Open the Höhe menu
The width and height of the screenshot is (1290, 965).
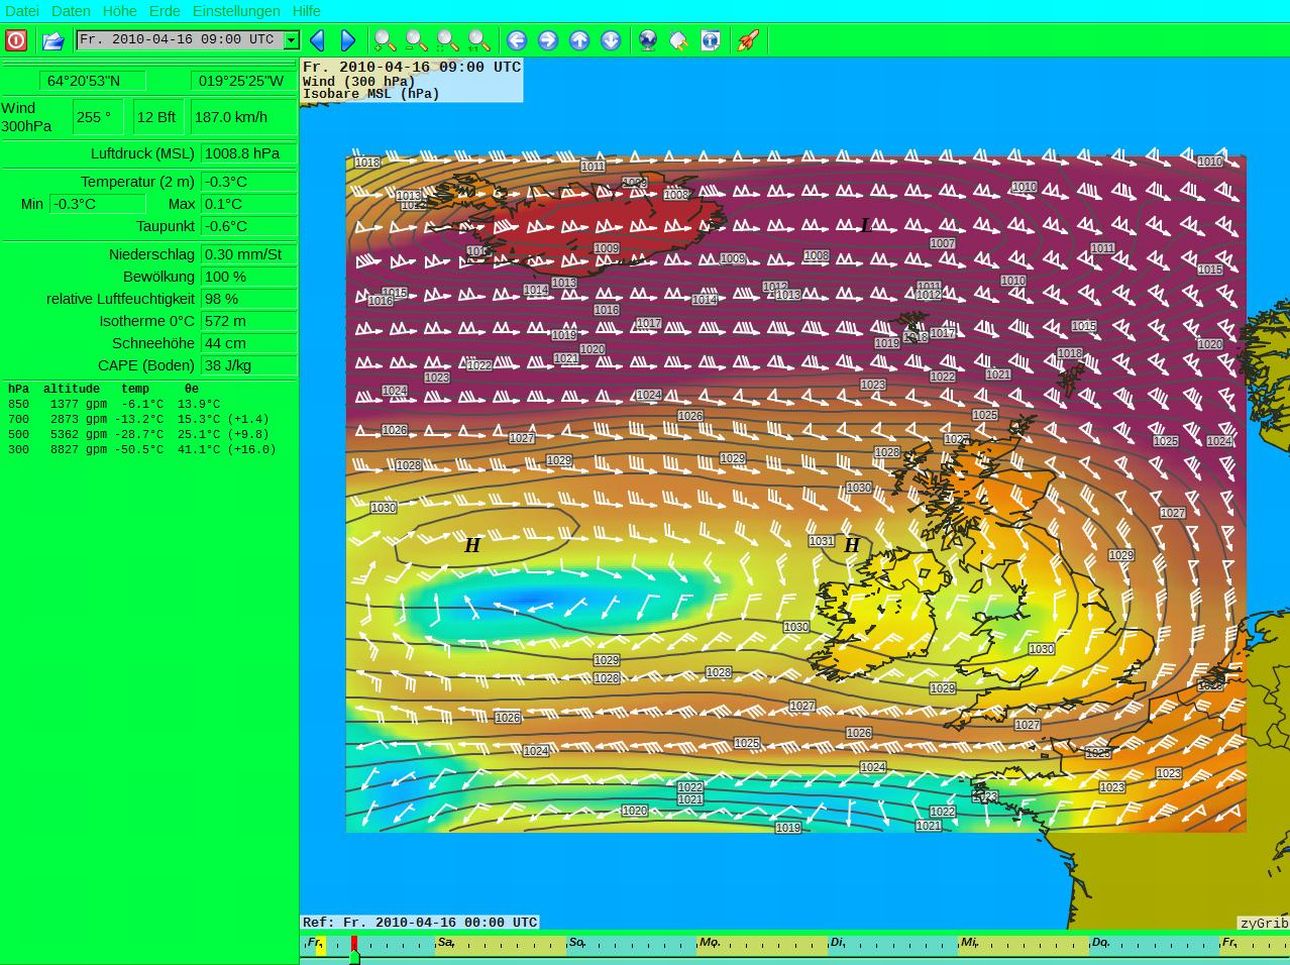coord(120,11)
